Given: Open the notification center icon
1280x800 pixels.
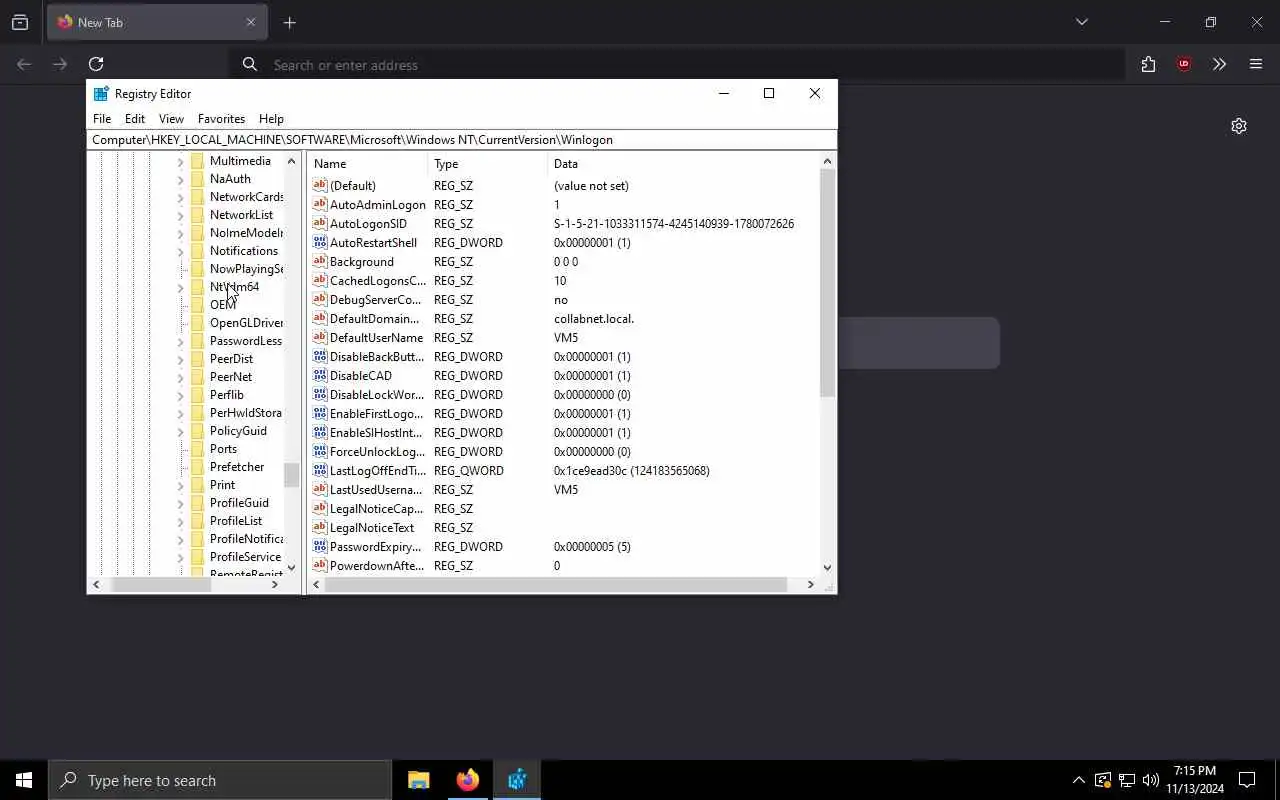Looking at the screenshot, I should coord(1247,780).
